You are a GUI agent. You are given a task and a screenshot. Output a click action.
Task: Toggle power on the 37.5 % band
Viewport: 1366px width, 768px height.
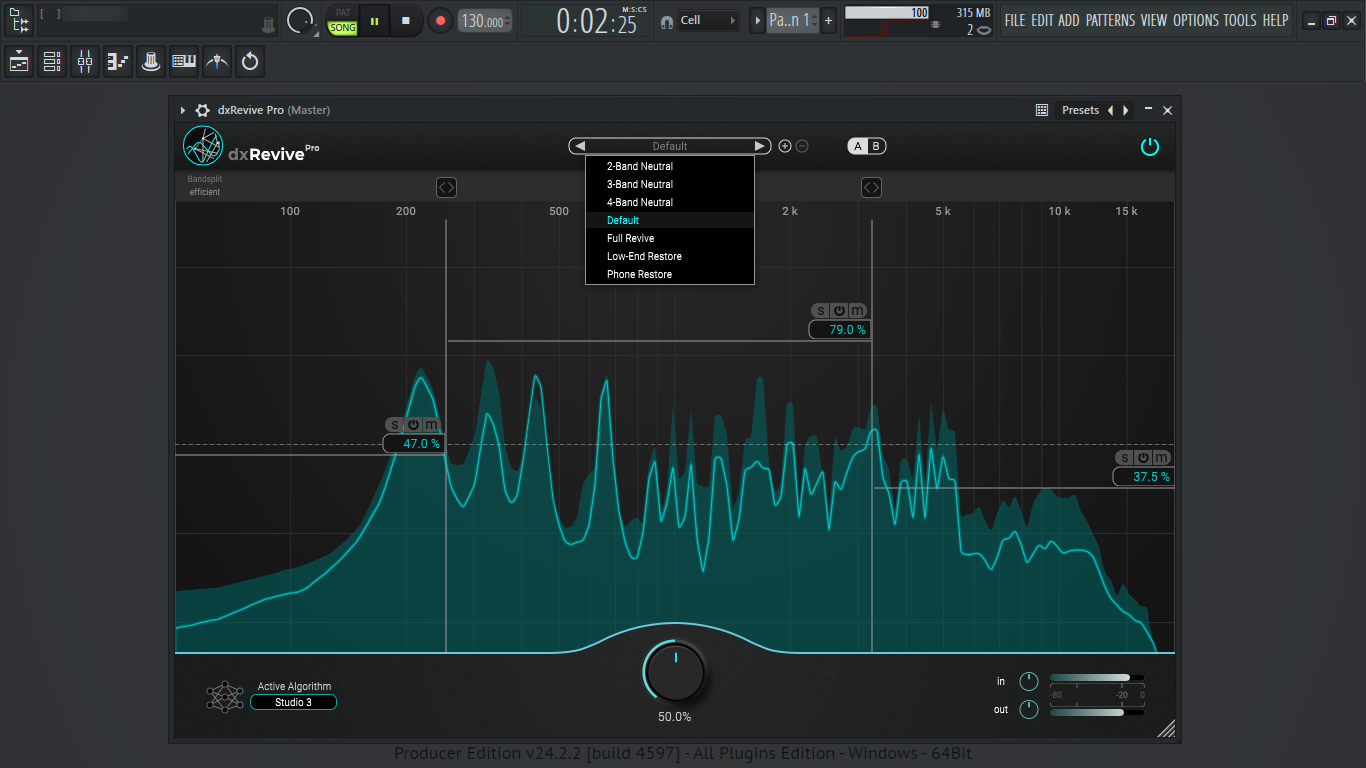tap(1143, 458)
